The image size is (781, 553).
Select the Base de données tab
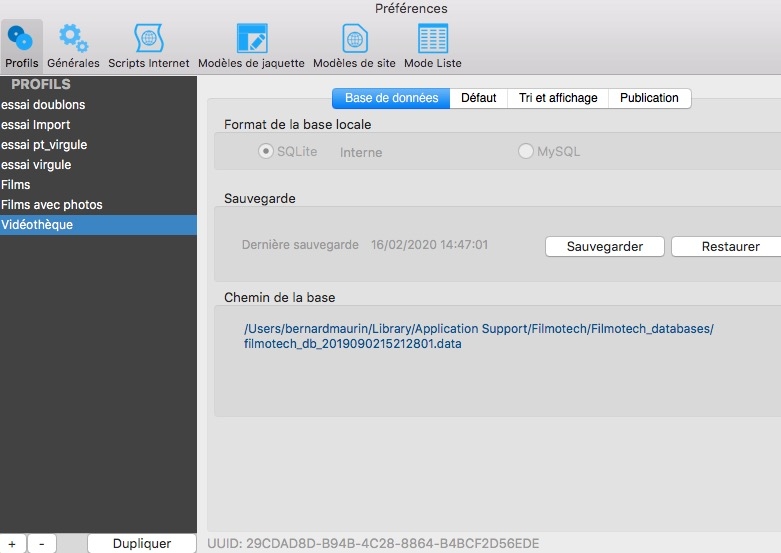(391, 98)
